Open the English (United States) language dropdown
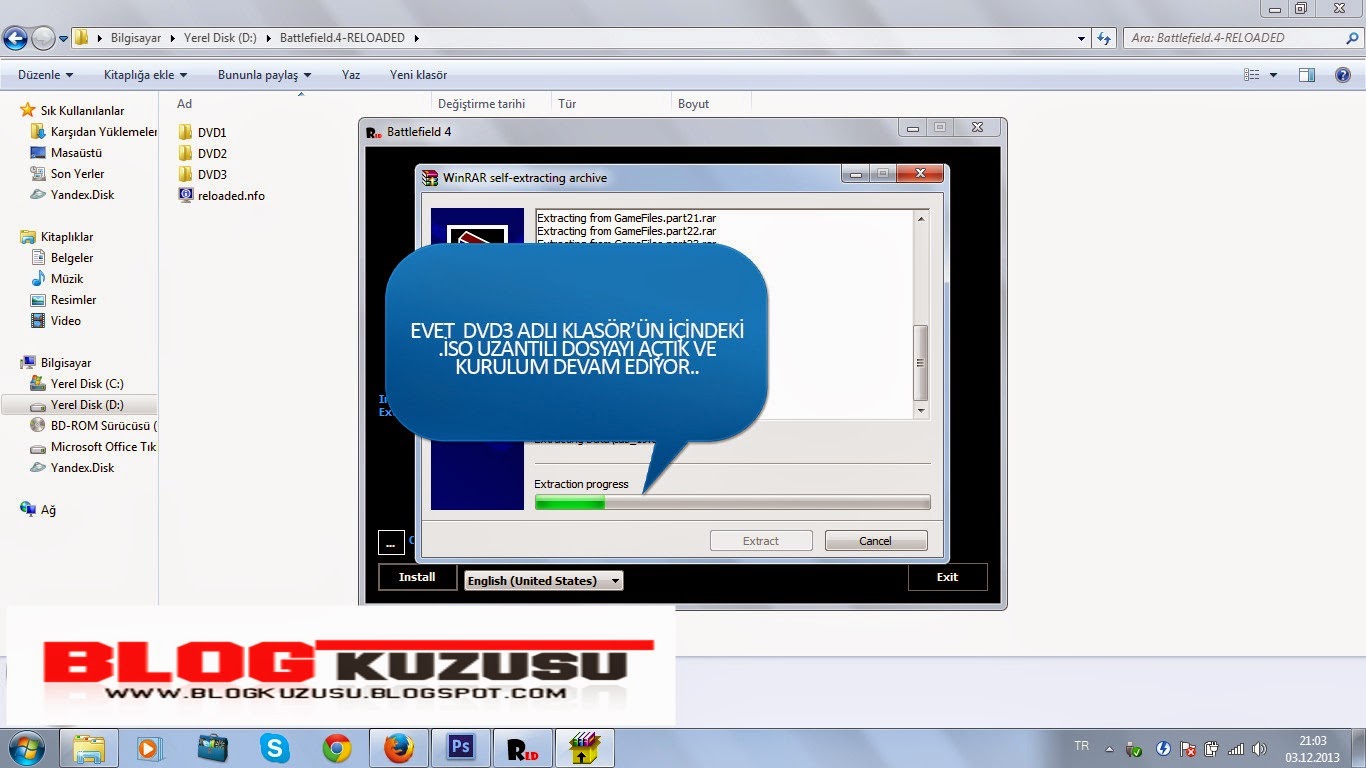 click(x=544, y=580)
